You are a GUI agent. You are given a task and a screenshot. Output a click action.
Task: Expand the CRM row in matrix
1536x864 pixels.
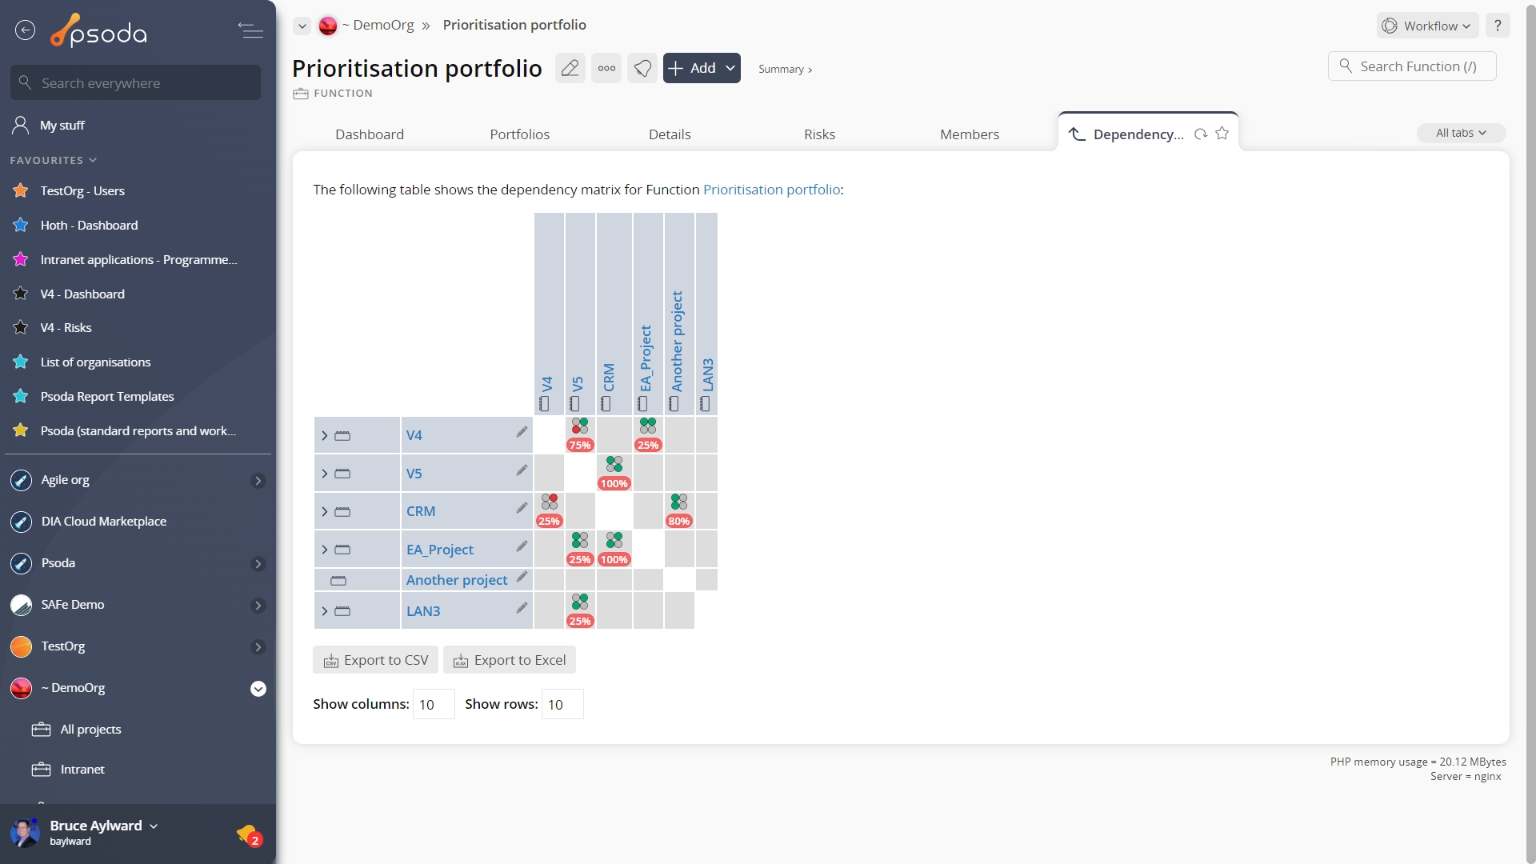tap(324, 512)
